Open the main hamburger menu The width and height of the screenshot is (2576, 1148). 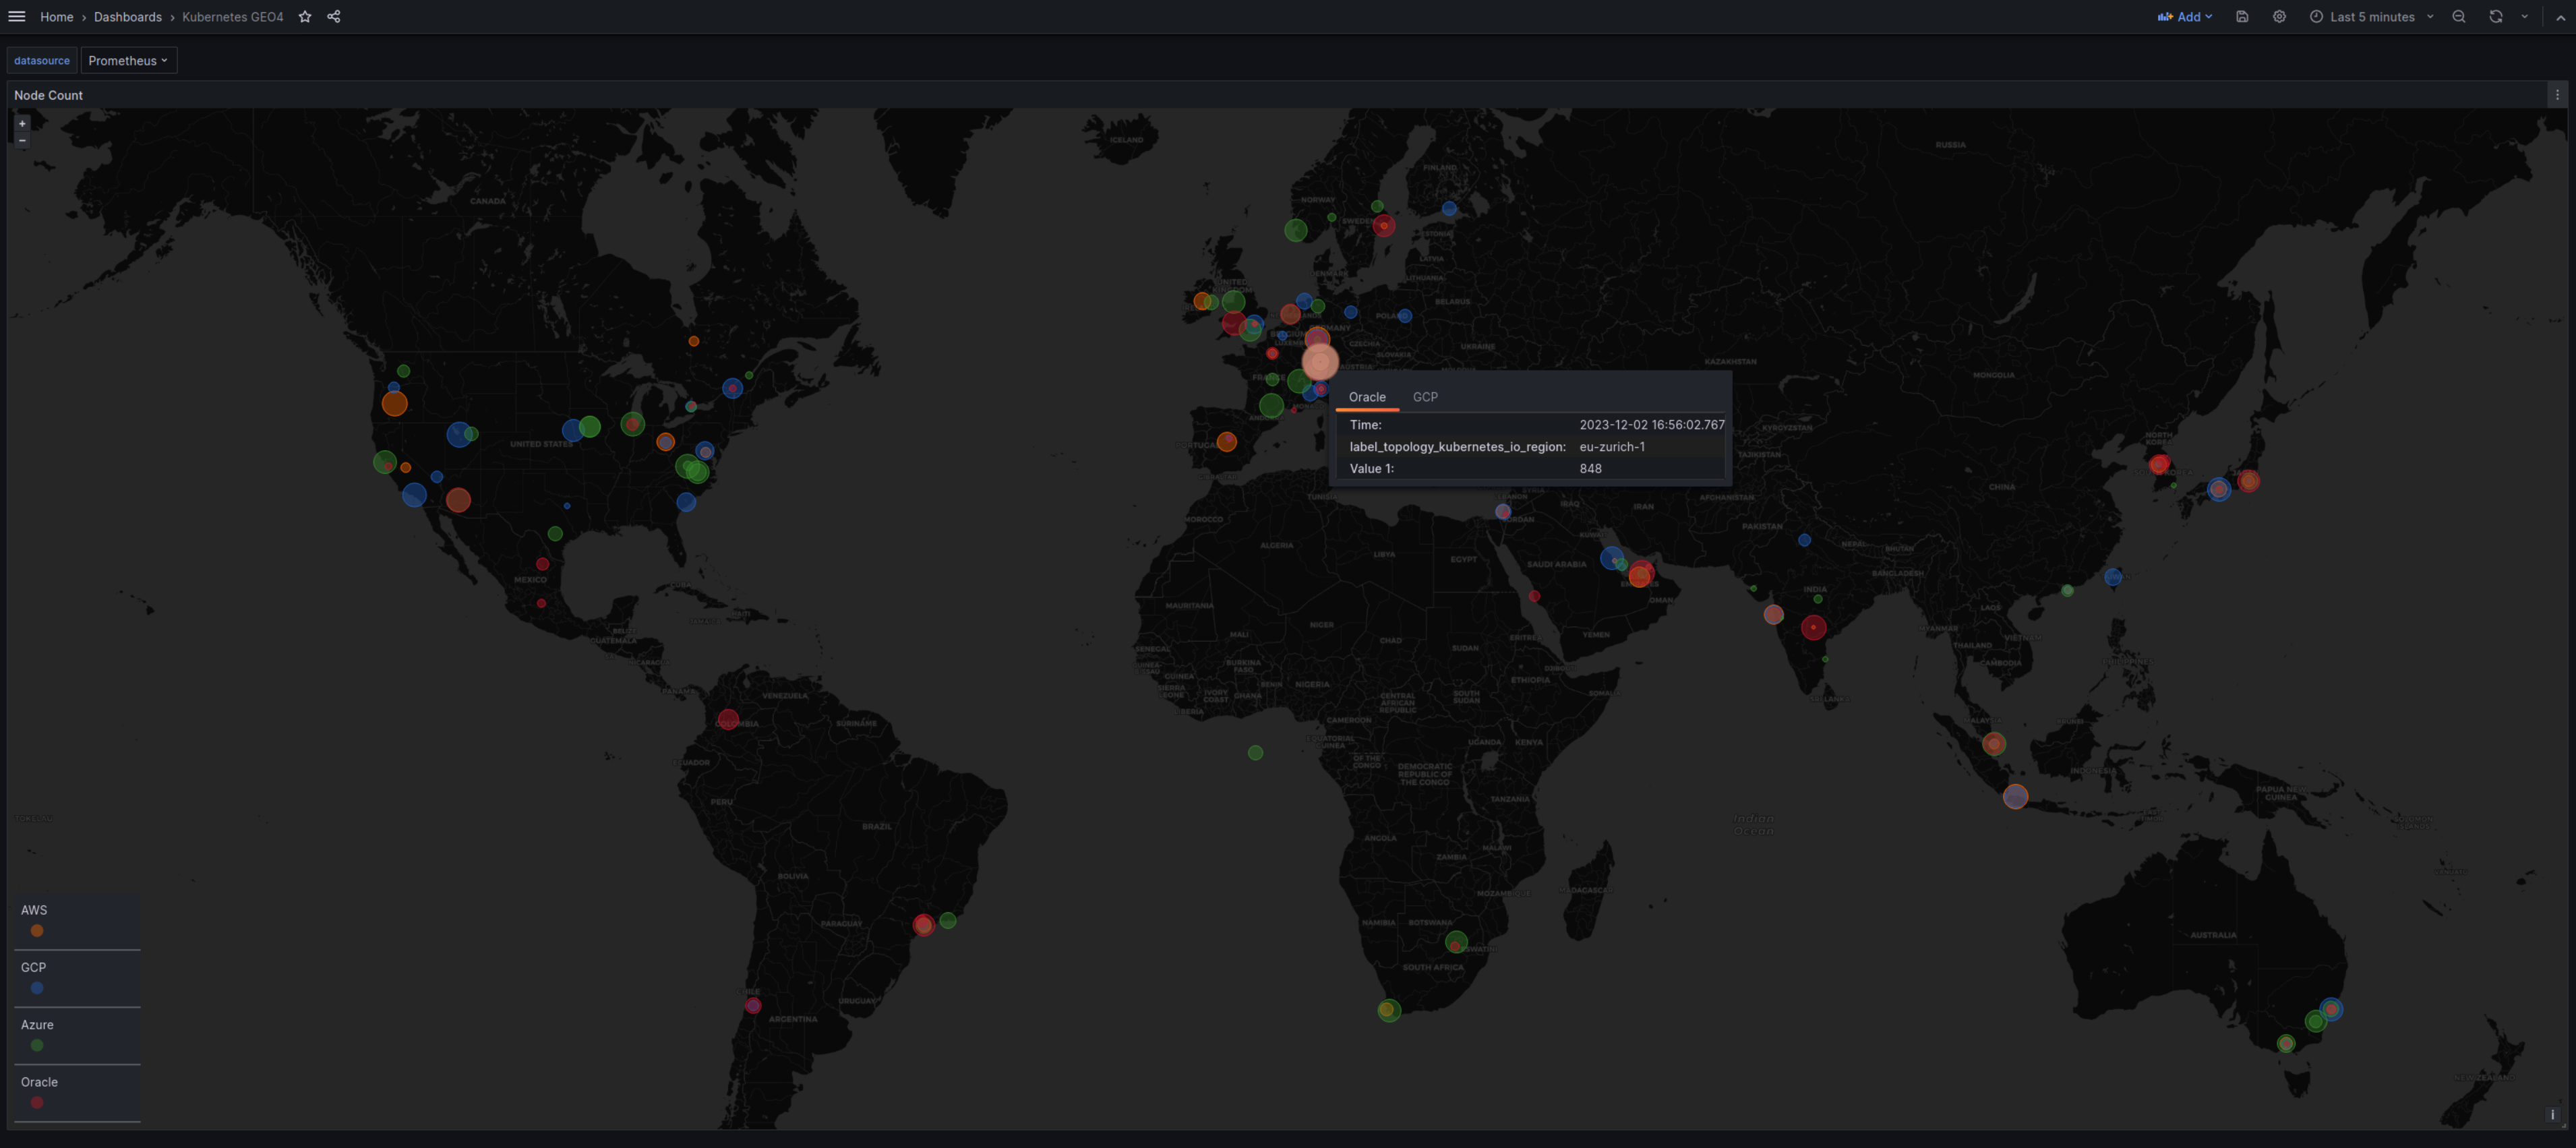(16, 16)
